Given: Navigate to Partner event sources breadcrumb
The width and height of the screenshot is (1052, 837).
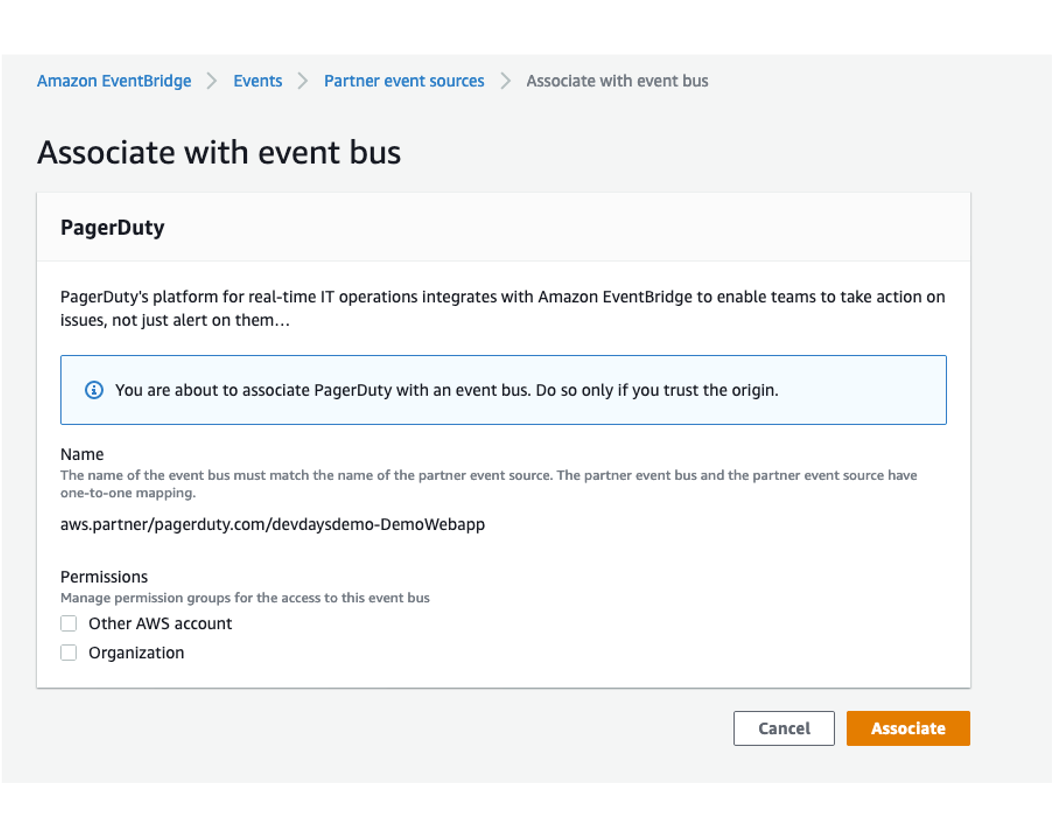Looking at the screenshot, I should [404, 81].
